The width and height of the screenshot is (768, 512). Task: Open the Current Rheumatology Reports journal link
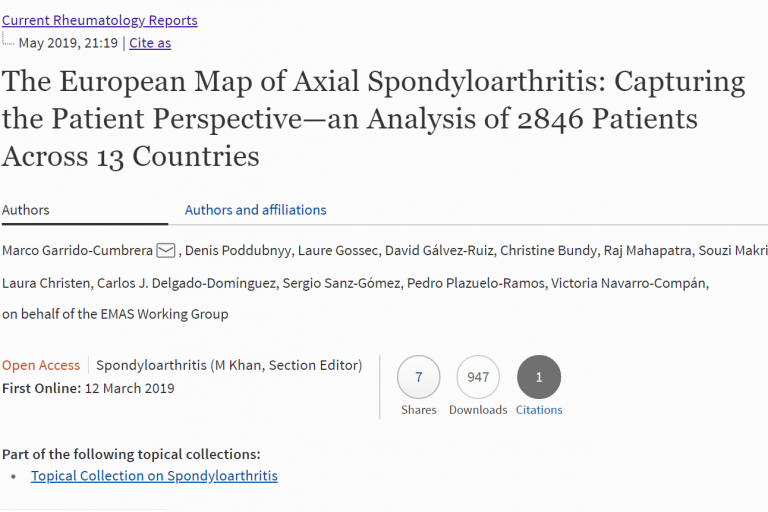point(100,20)
